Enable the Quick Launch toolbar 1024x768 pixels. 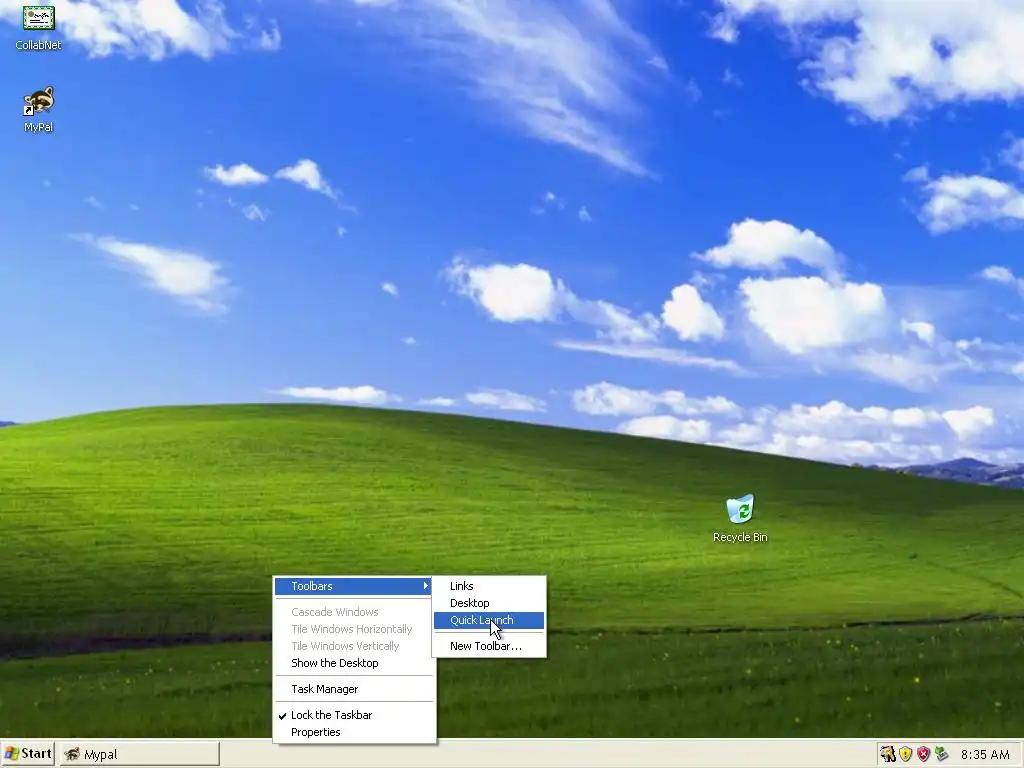pos(488,620)
